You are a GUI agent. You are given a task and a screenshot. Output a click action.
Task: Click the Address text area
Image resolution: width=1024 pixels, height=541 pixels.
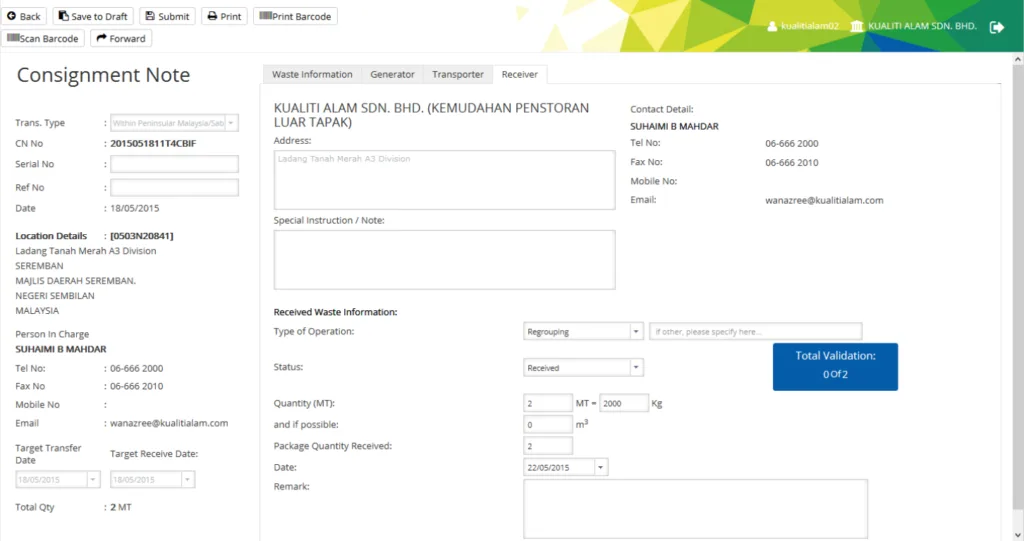pos(444,180)
